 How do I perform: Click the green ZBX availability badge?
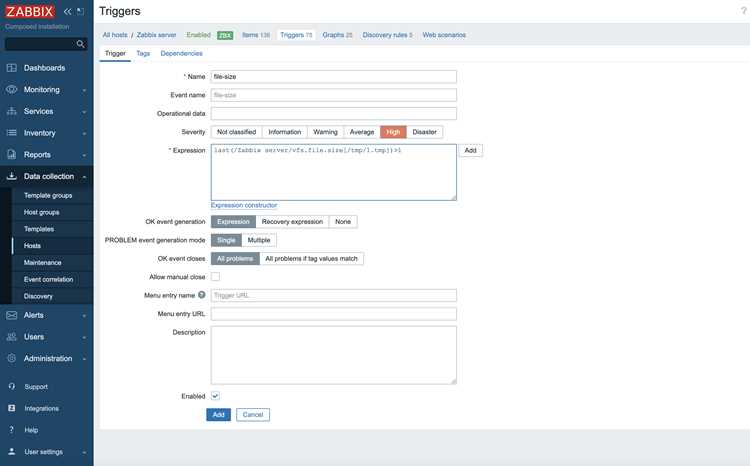225,35
